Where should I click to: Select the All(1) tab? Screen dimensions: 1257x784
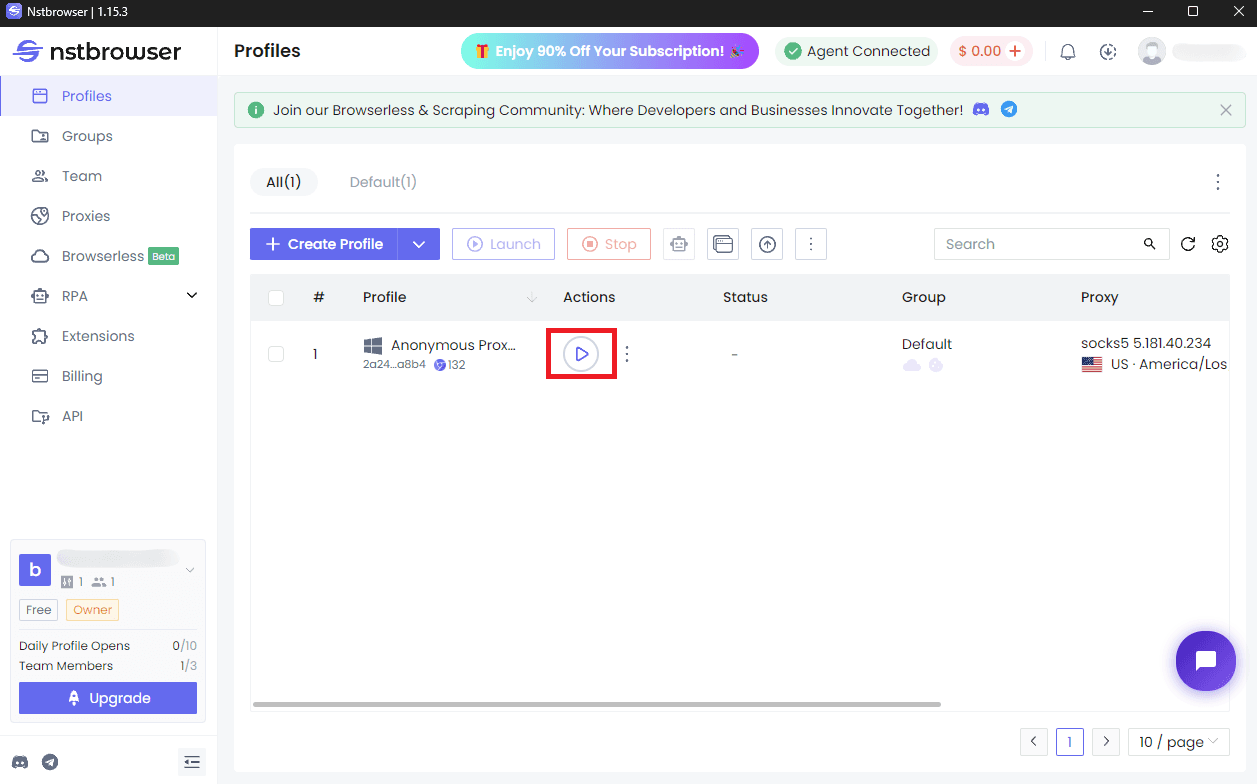coord(284,181)
